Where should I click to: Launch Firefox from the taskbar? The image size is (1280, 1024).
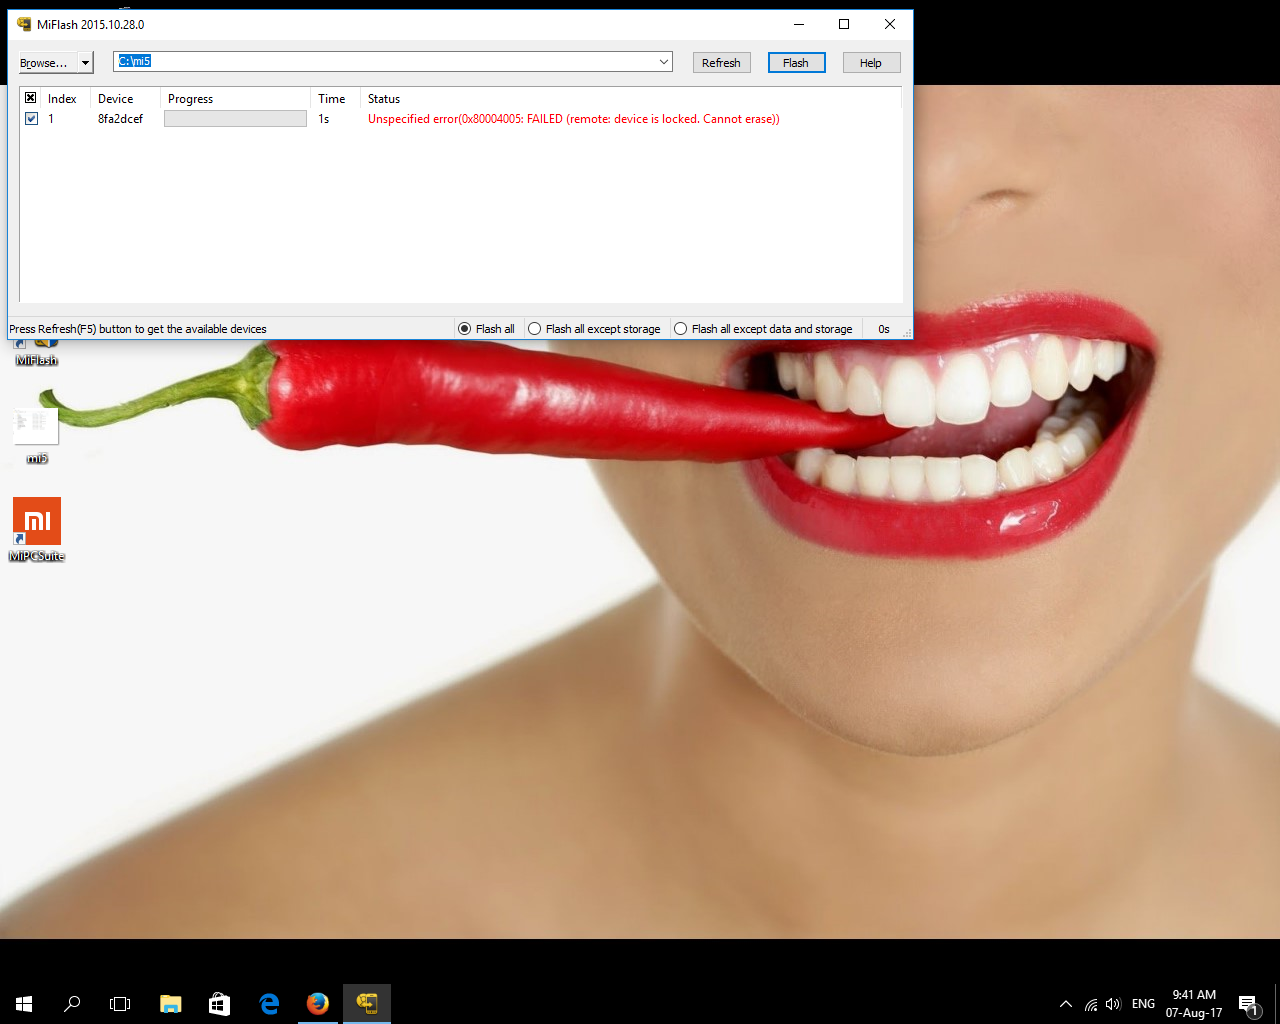(318, 1003)
